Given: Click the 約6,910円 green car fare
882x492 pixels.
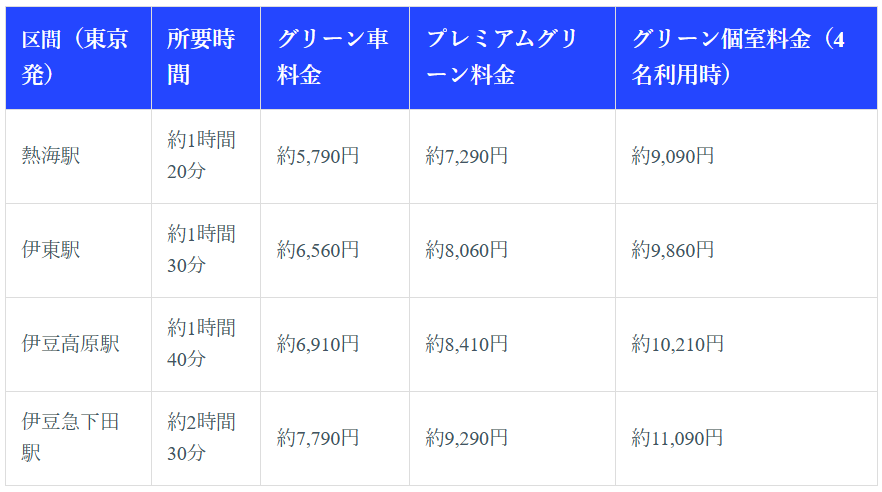Looking at the screenshot, I should click(x=318, y=344).
